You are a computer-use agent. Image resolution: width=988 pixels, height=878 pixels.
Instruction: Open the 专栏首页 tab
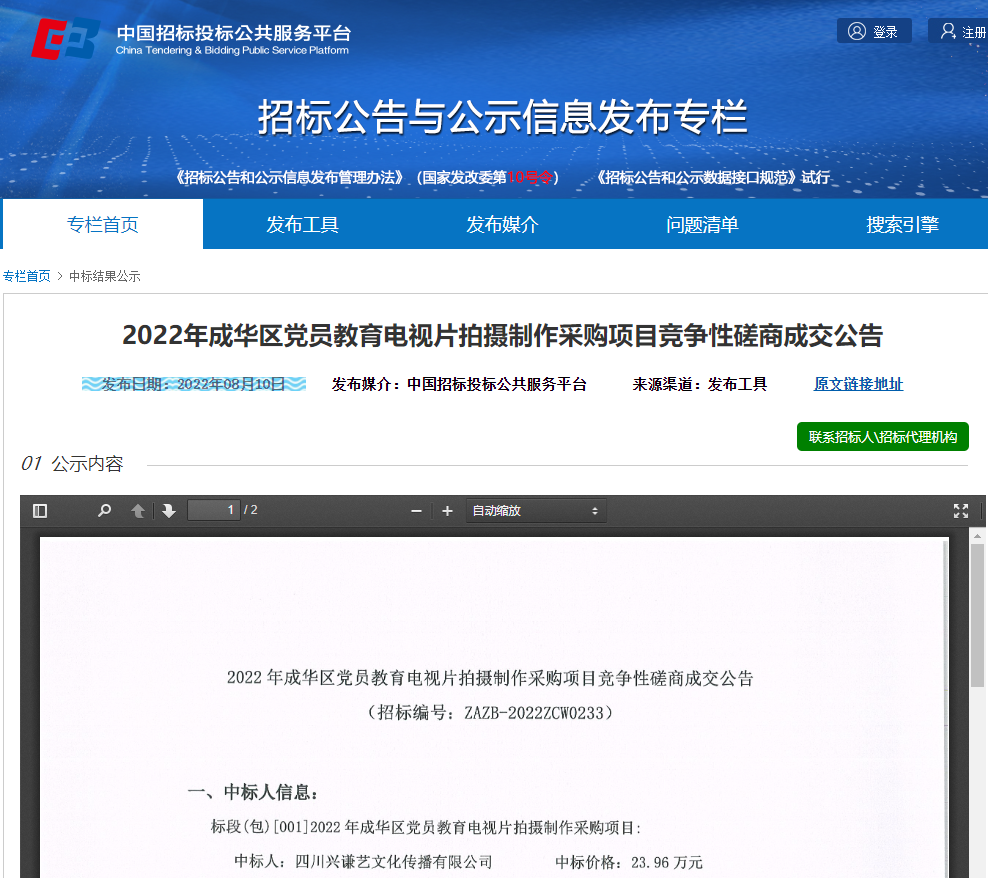coord(103,224)
